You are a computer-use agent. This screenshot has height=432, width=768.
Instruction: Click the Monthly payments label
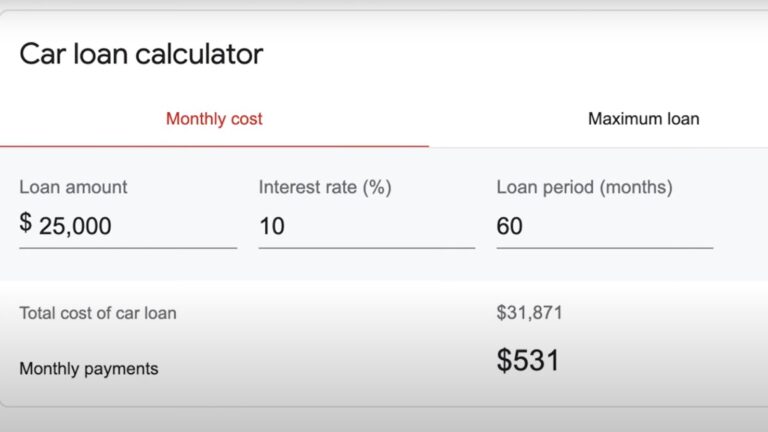[x=89, y=369]
